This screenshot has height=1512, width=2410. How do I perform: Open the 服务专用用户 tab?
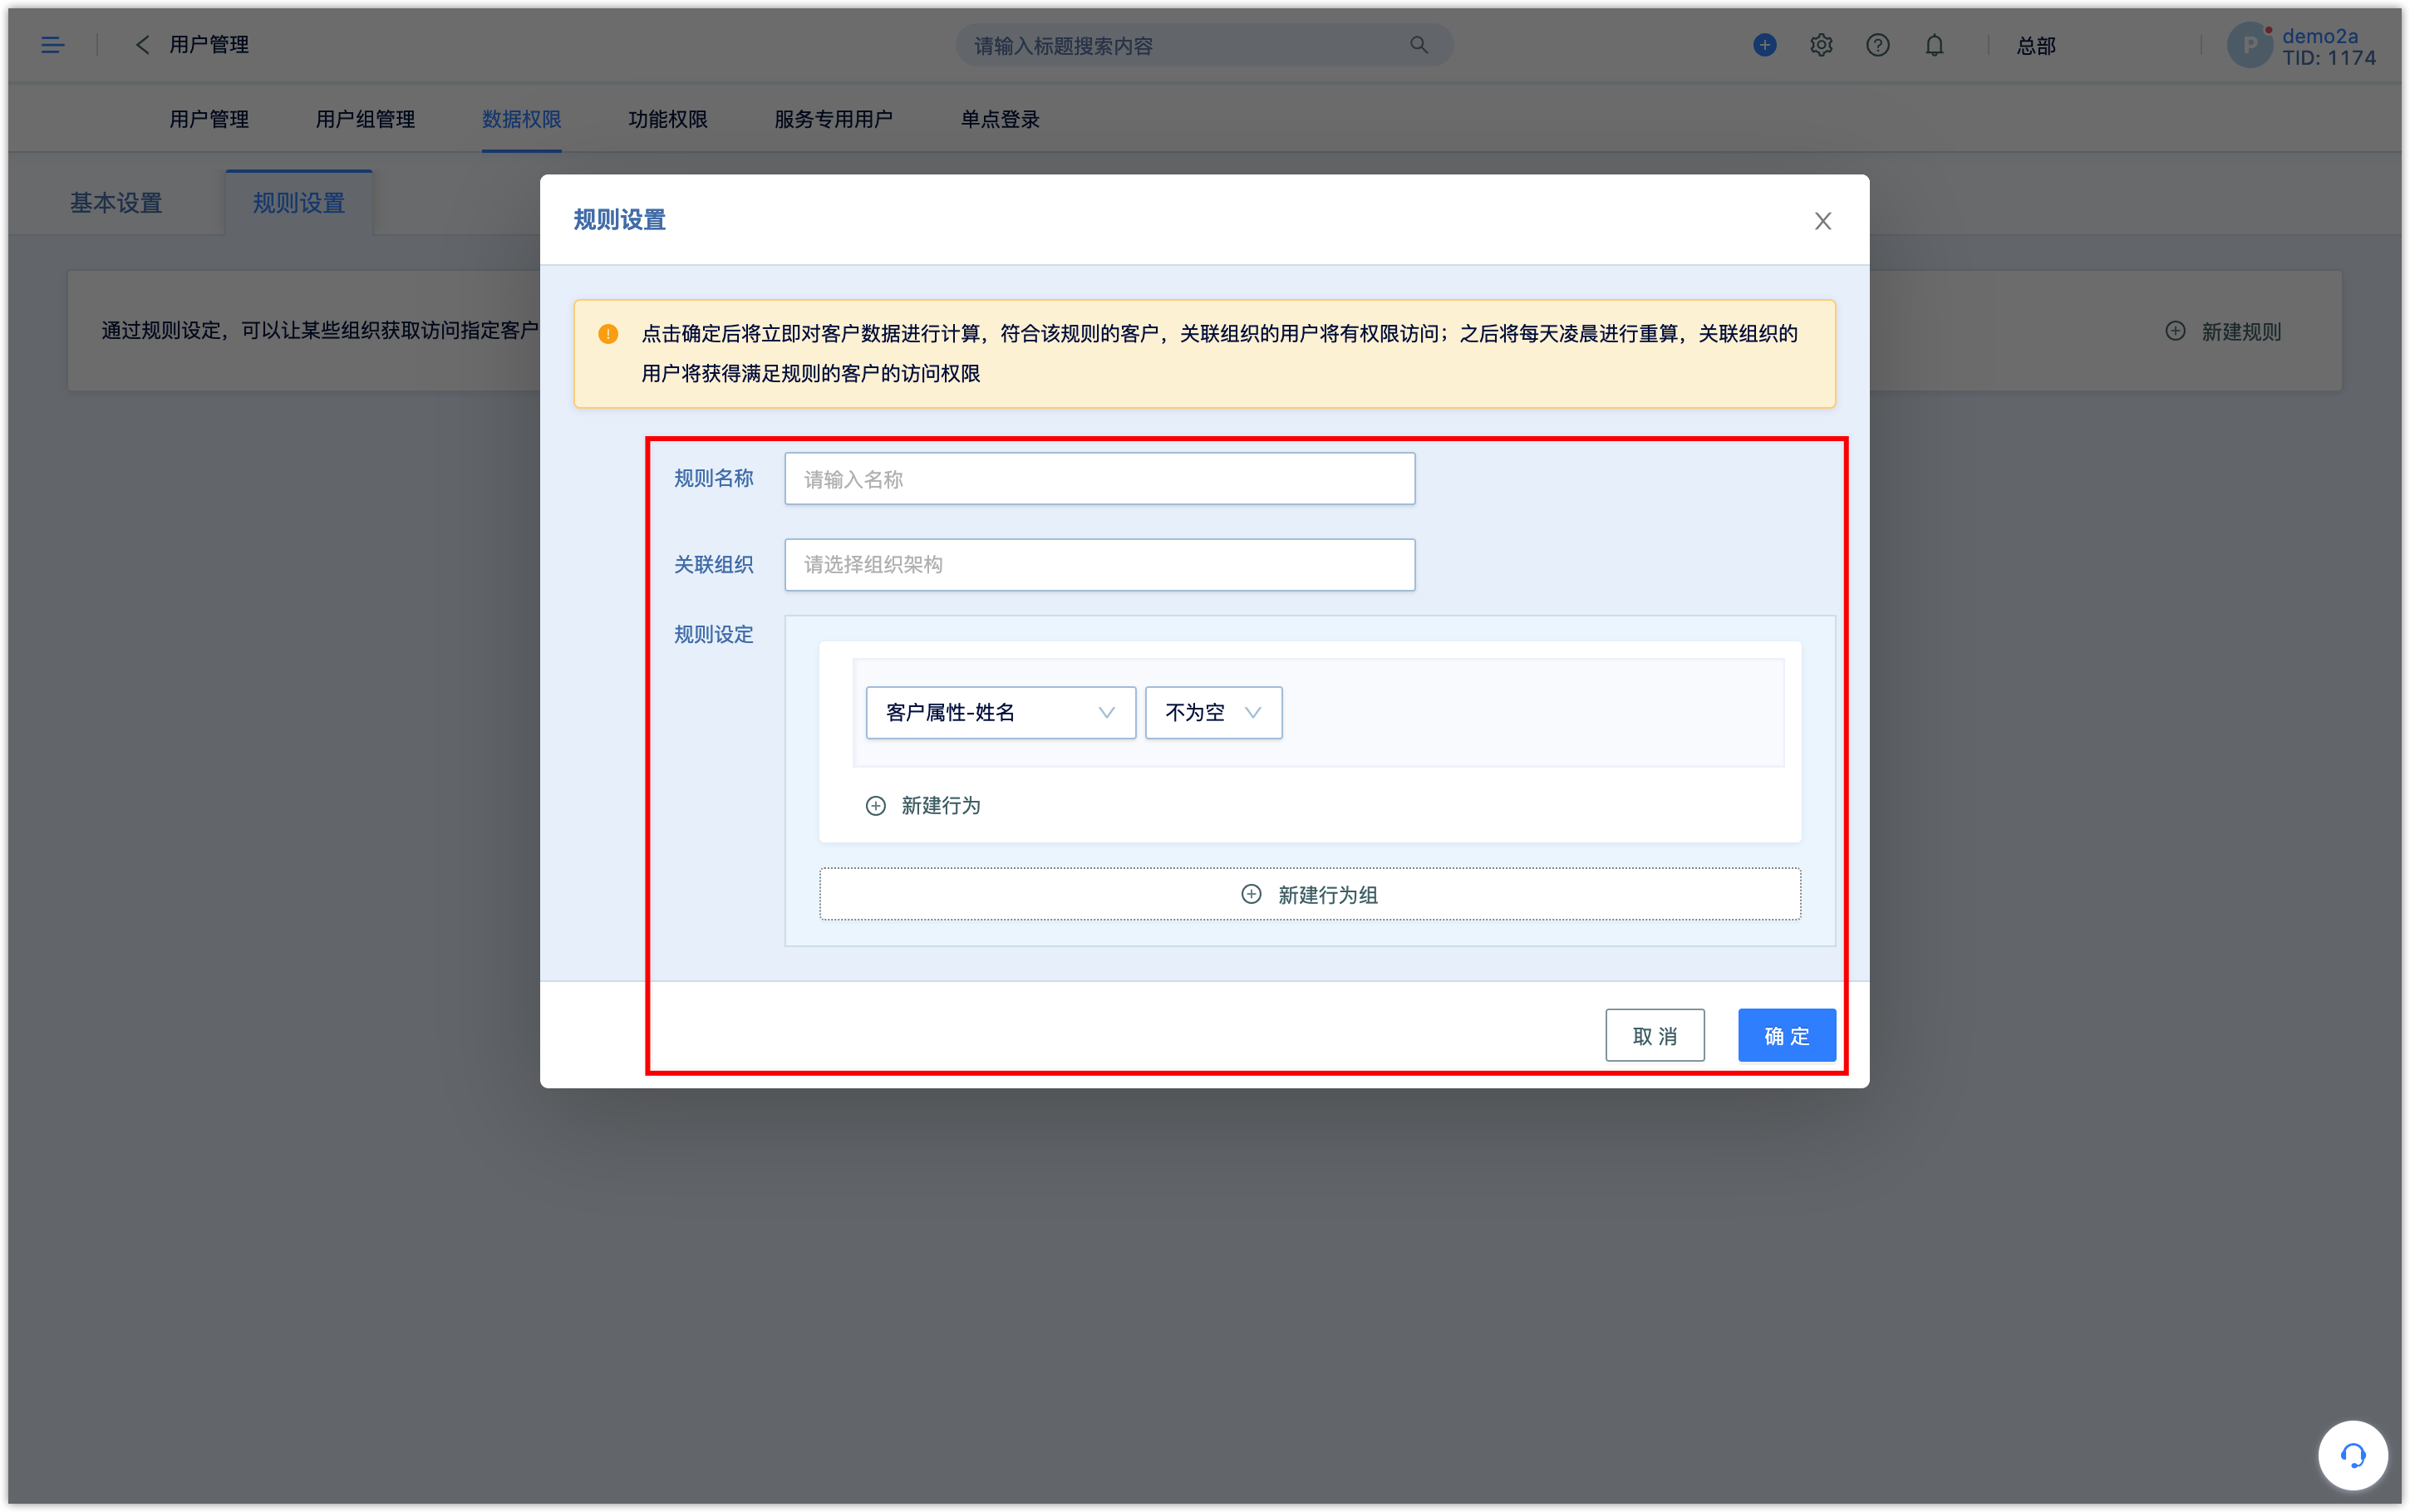[833, 119]
